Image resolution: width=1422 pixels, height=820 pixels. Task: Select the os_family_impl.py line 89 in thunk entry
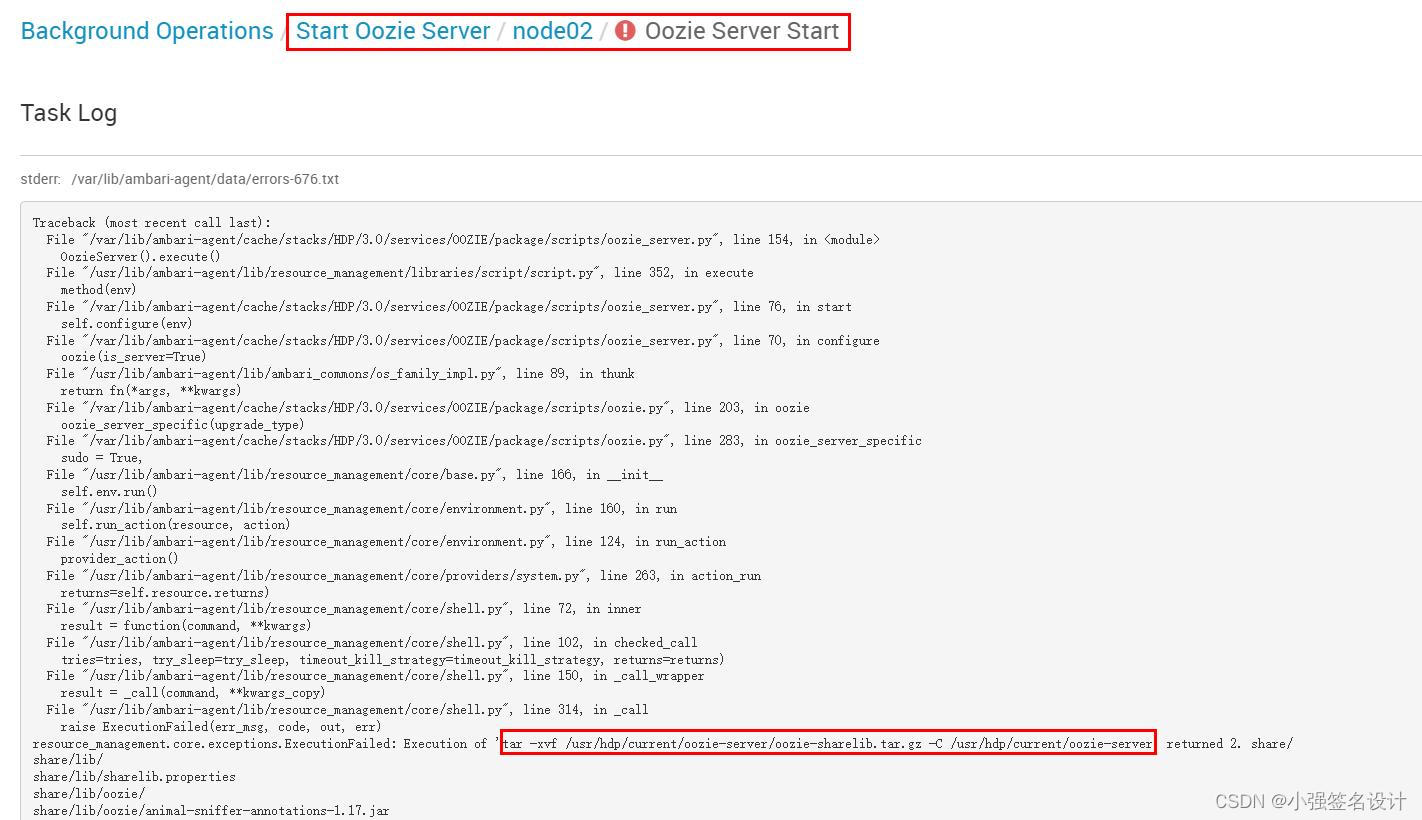(x=340, y=374)
